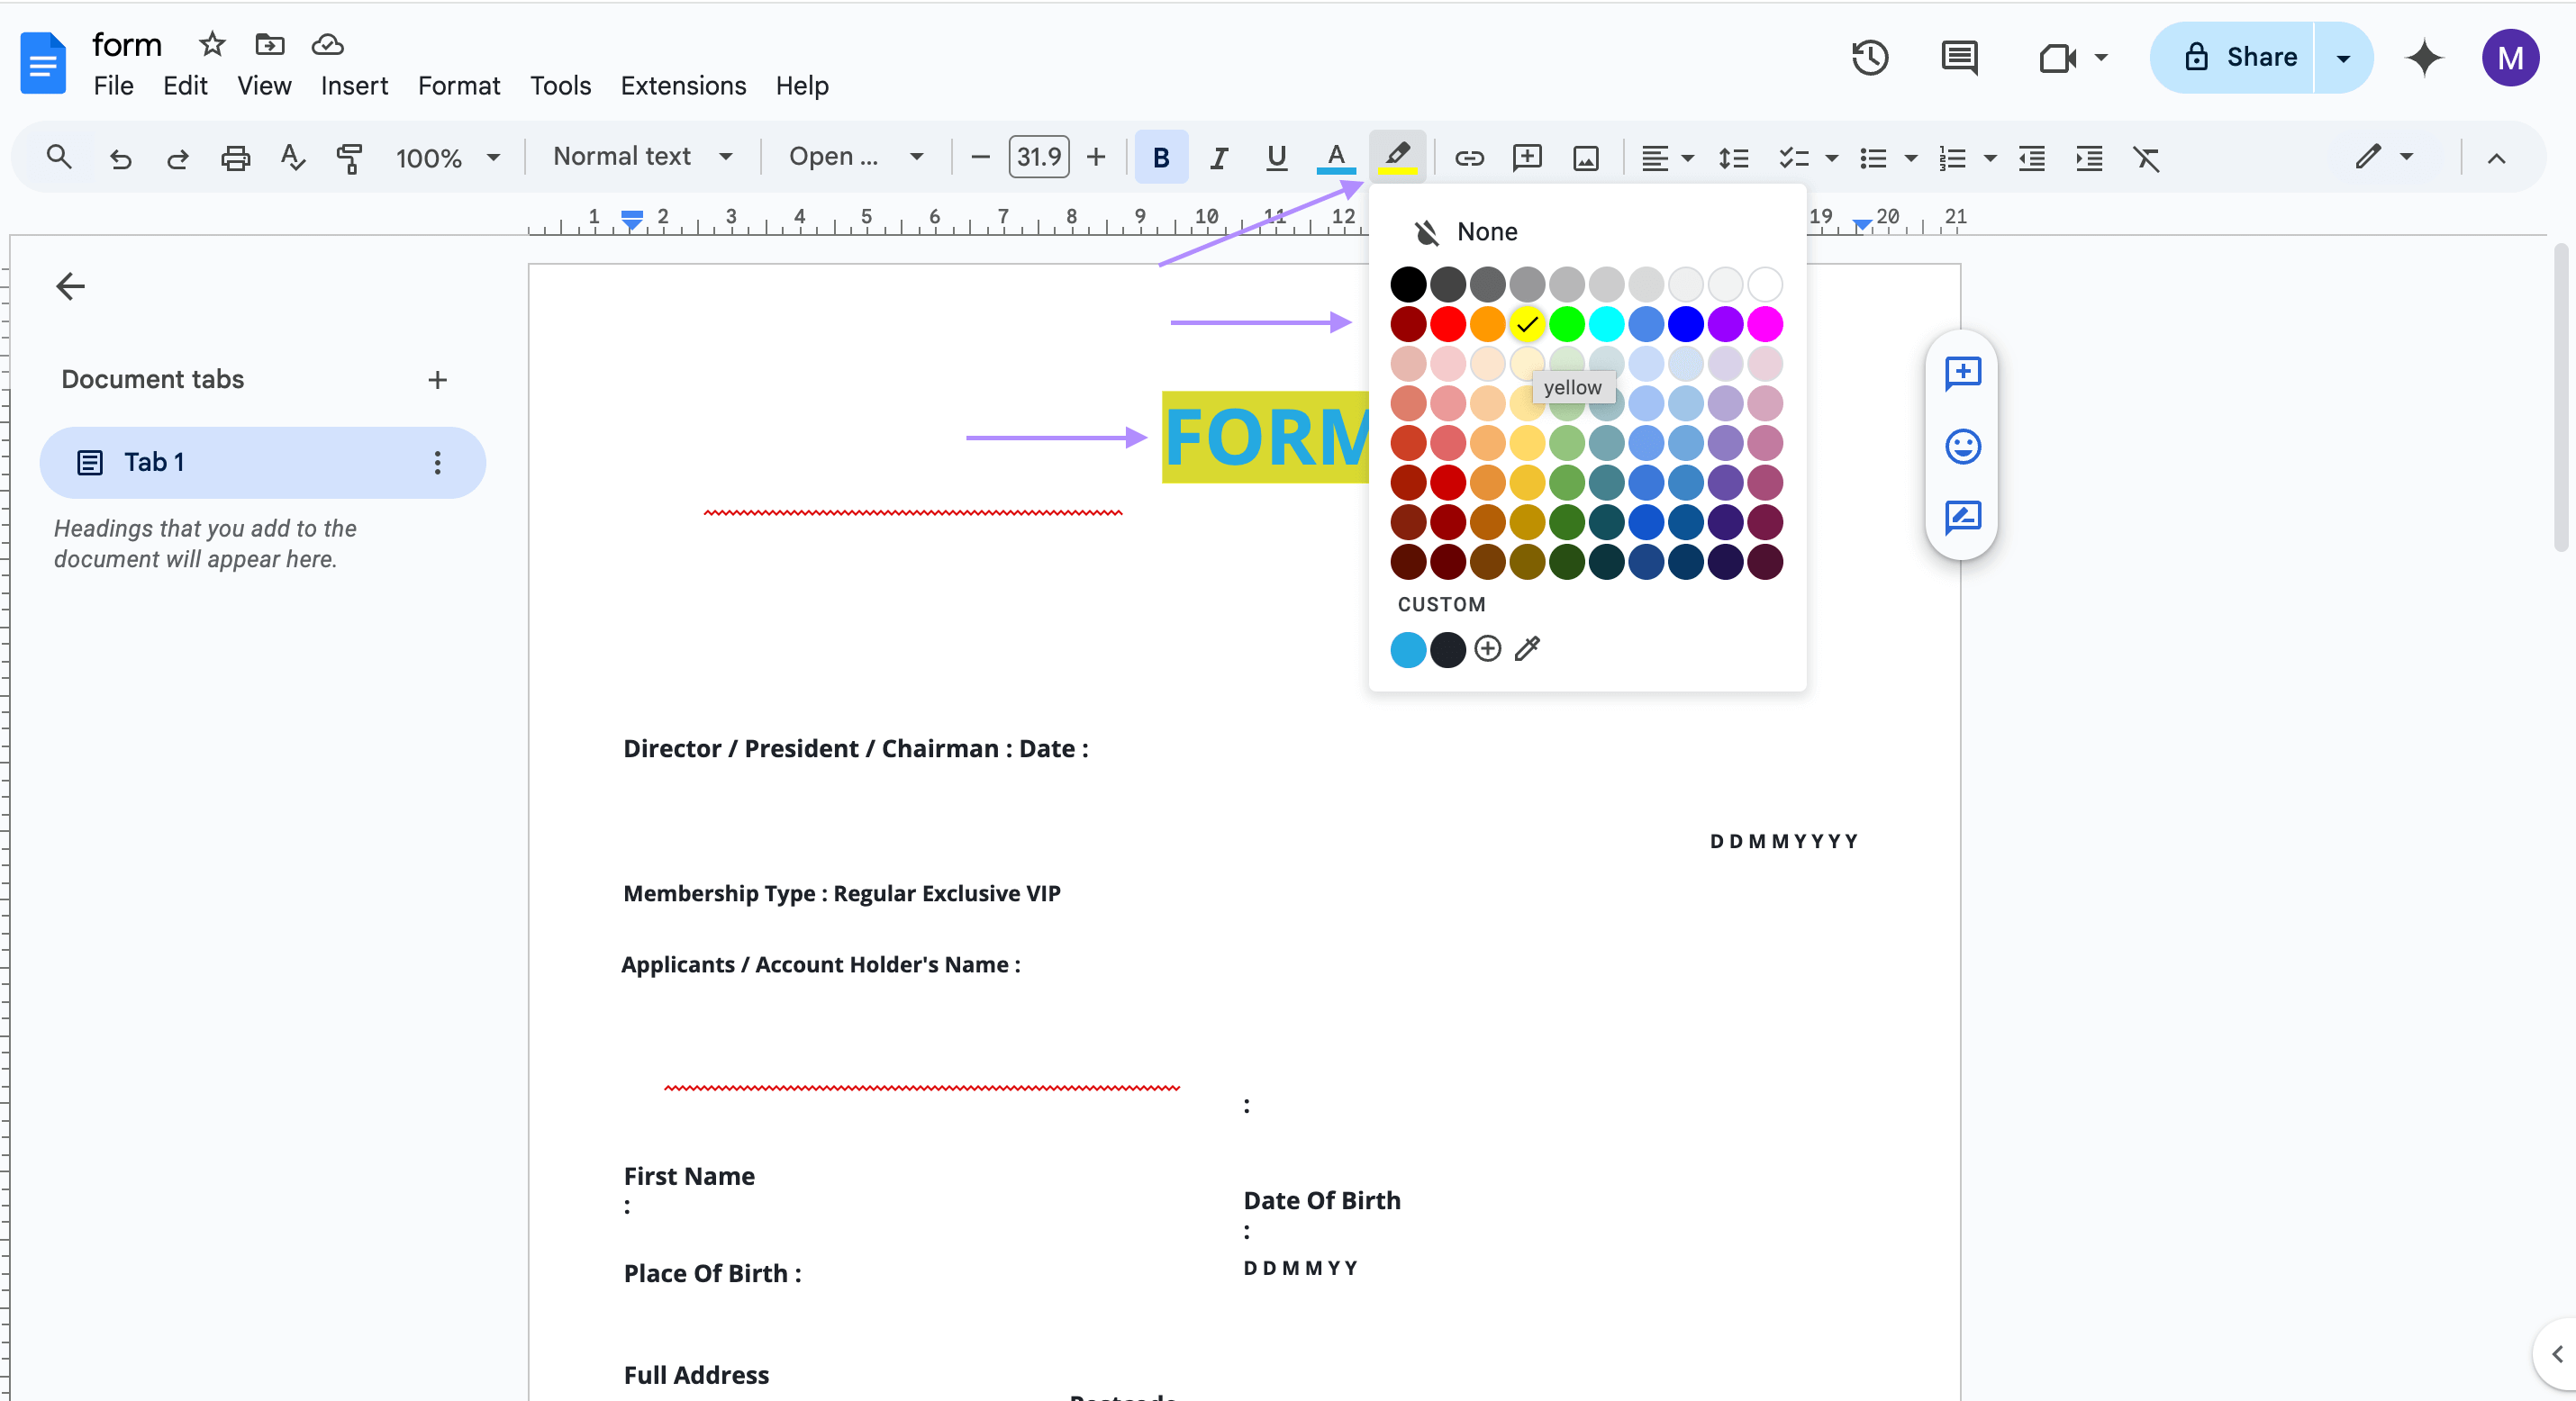The height and width of the screenshot is (1401, 2576).
Task: Click the redo arrow icon
Action: (178, 158)
